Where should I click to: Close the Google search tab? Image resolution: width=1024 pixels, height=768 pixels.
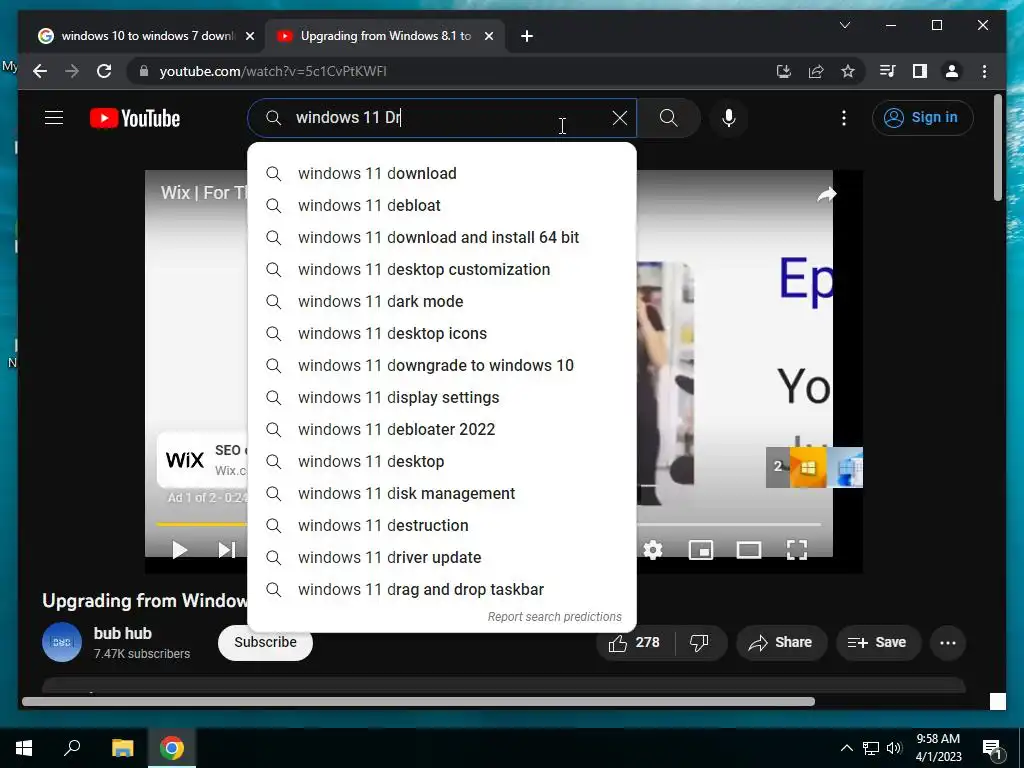point(249,37)
